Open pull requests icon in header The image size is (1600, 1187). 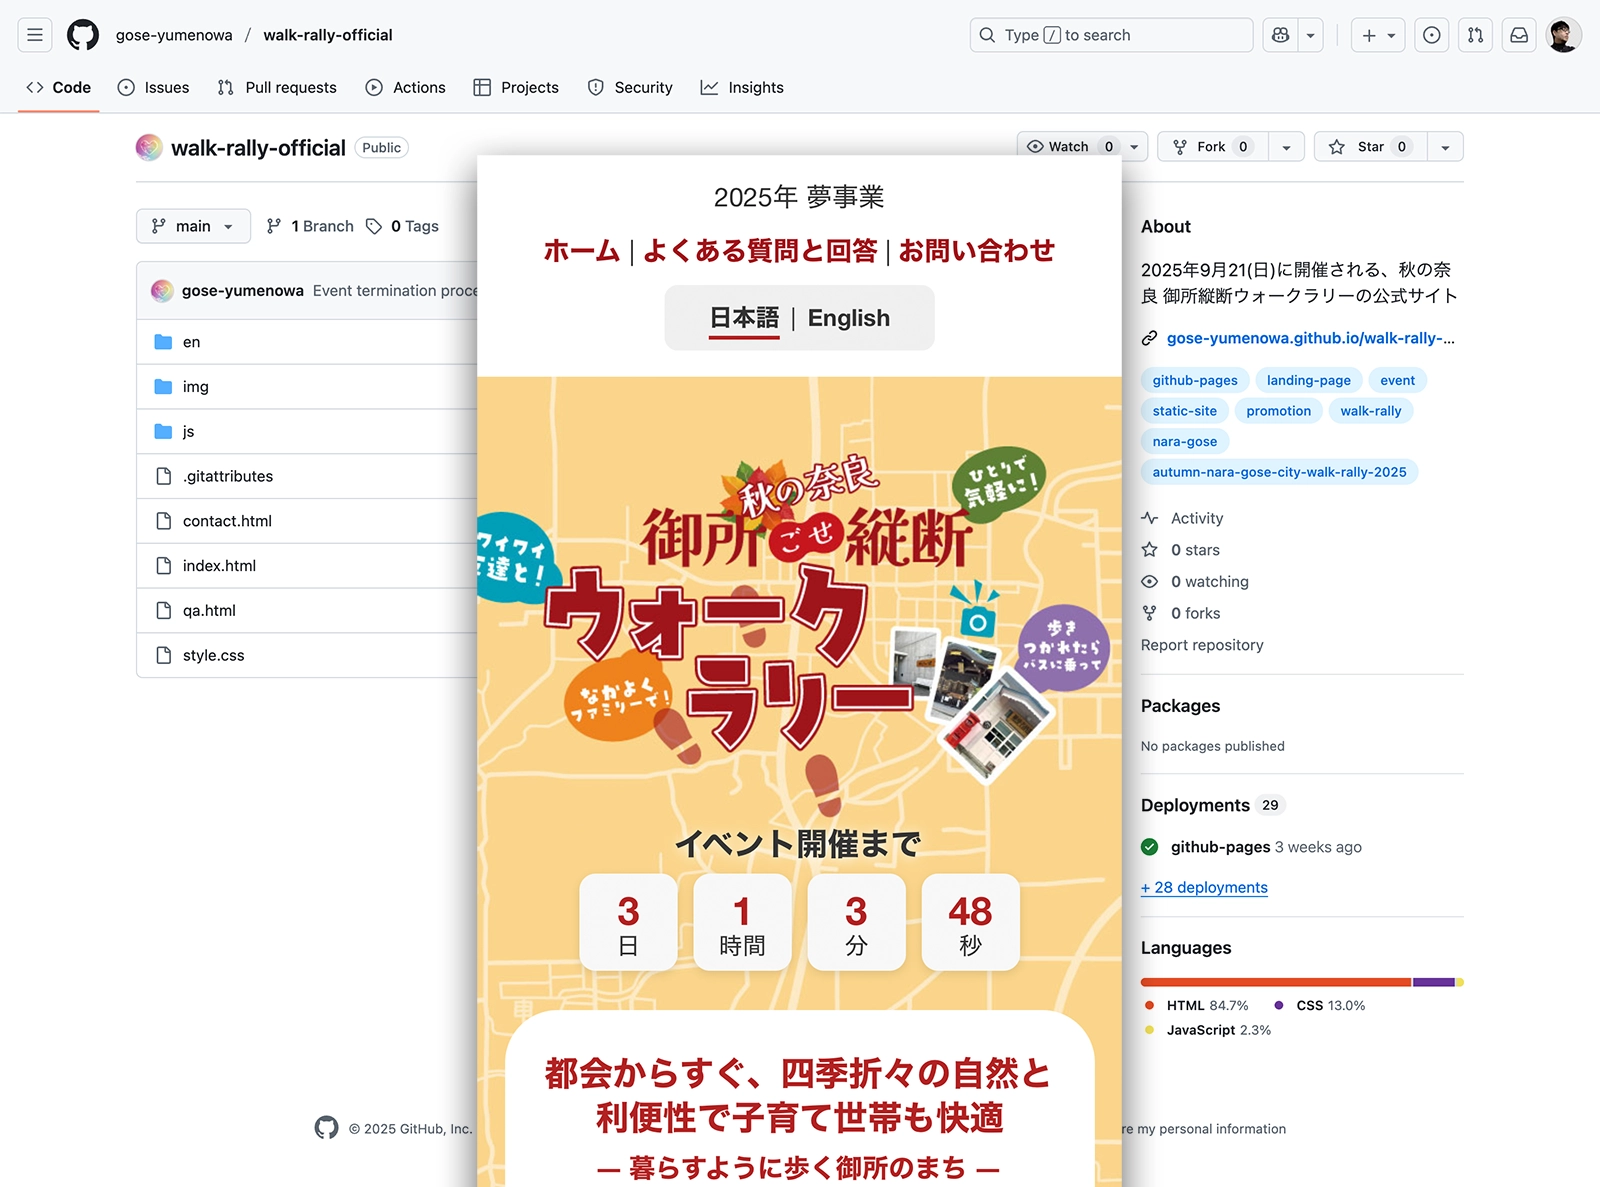1475,35
